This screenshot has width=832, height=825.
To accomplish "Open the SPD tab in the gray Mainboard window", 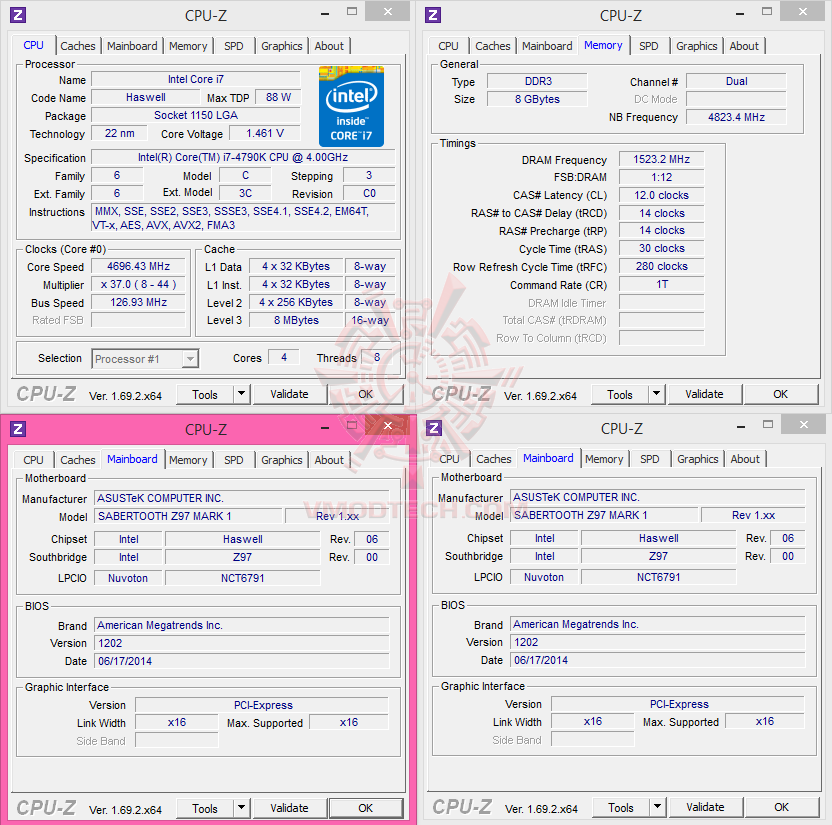I will 649,459.
